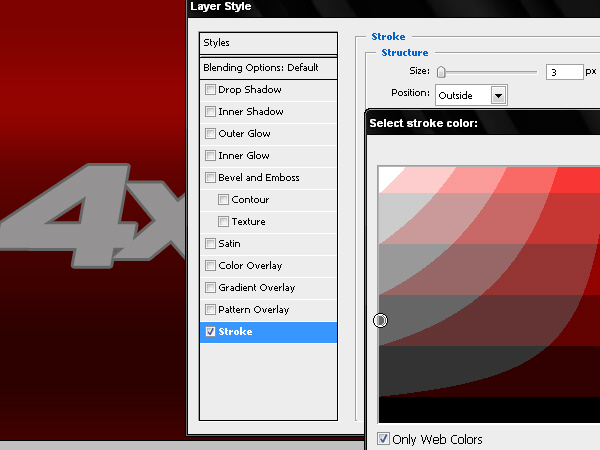Click the Structure section heading
Image resolution: width=600 pixels, height=450 pixels.
pos(405,52)
